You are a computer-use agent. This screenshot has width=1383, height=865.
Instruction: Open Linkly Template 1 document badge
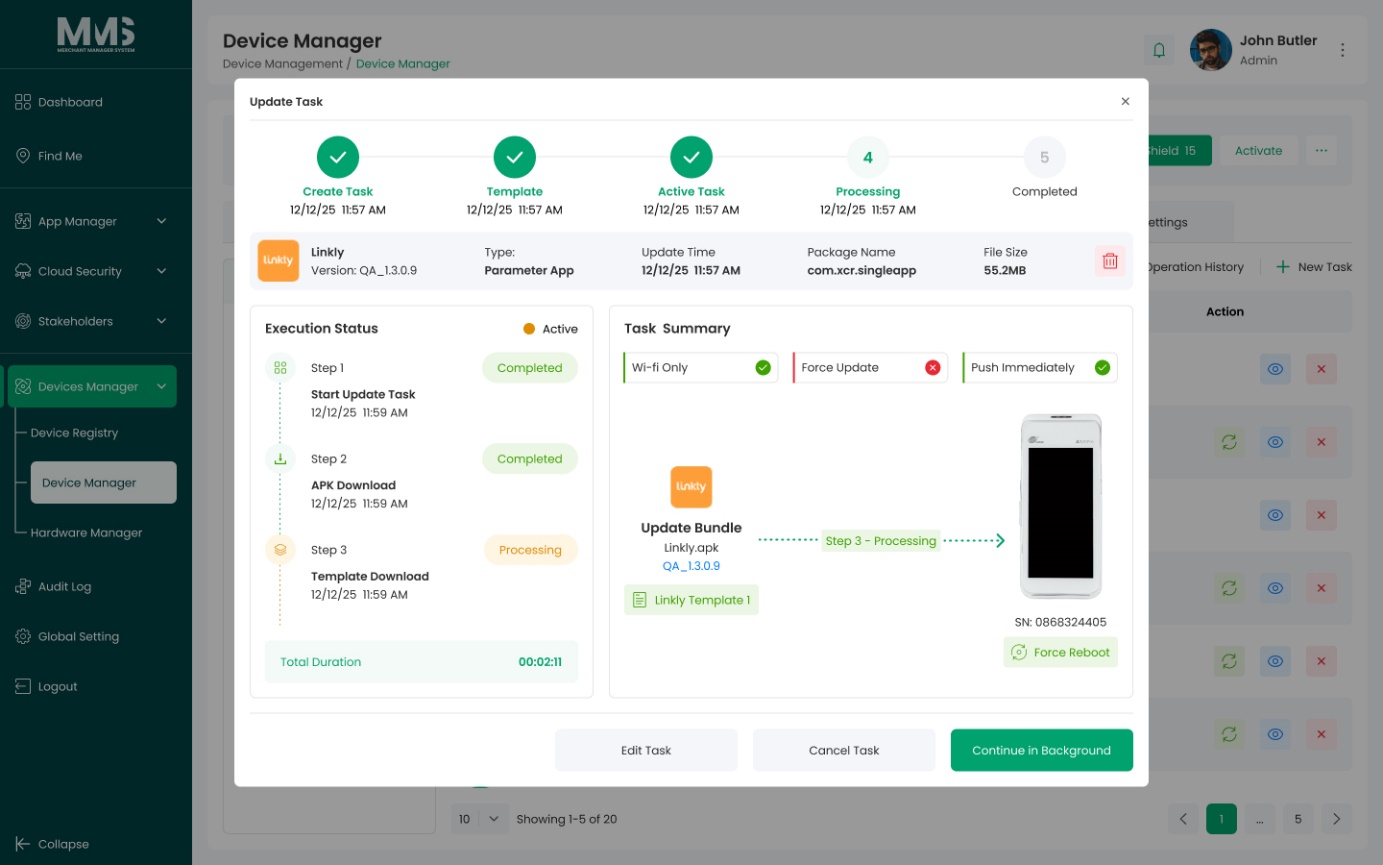(691, 600)
